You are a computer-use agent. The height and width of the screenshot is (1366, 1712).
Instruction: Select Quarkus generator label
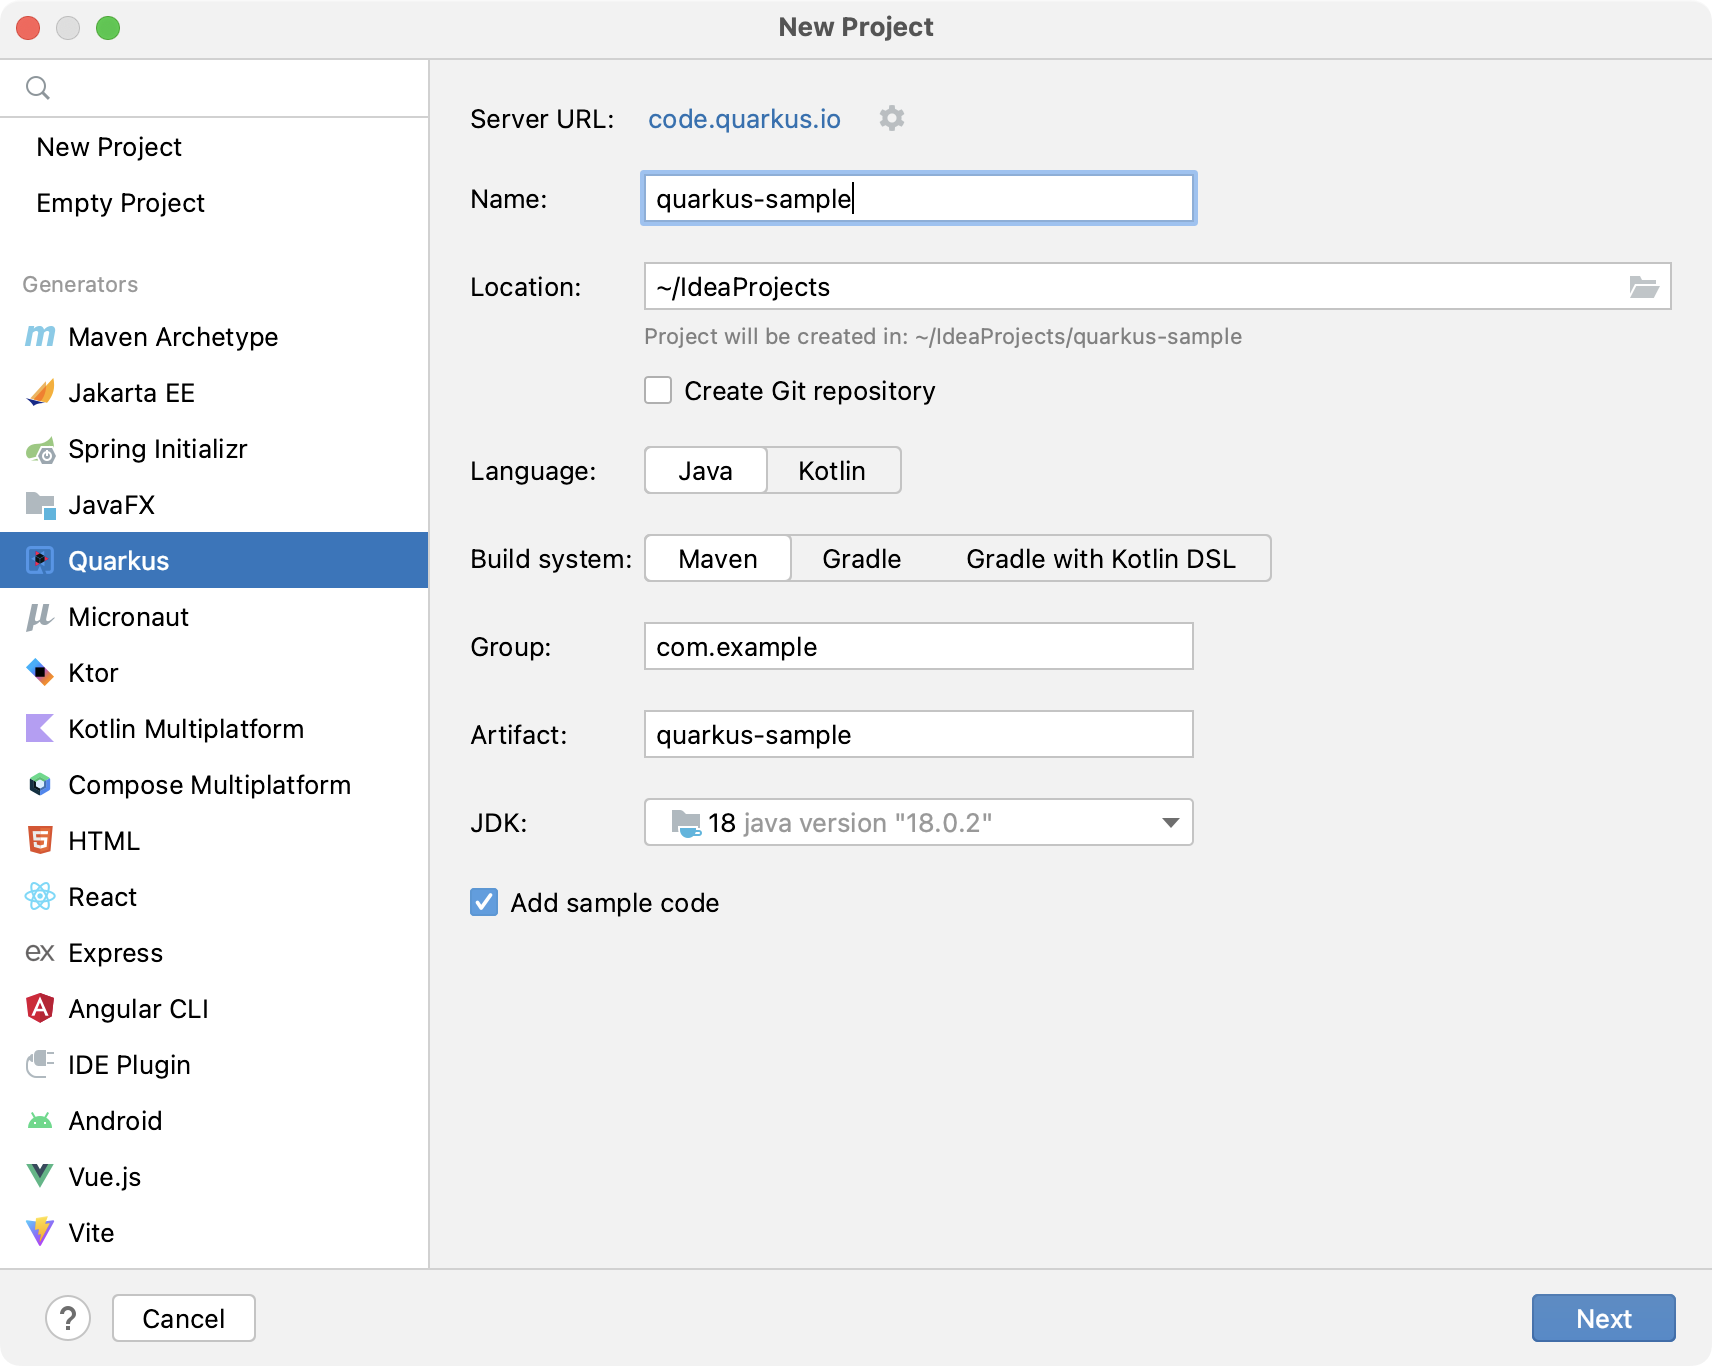tap(118, 561)
